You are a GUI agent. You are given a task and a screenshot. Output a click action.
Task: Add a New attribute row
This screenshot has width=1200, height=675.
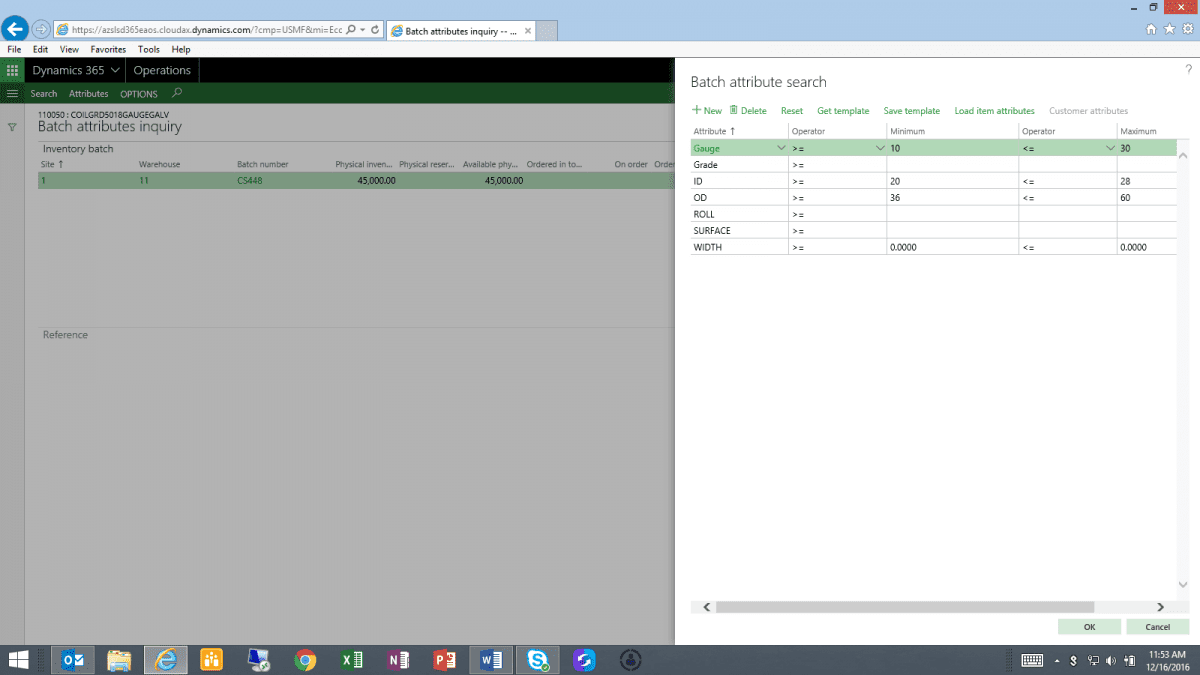point(707,111)
